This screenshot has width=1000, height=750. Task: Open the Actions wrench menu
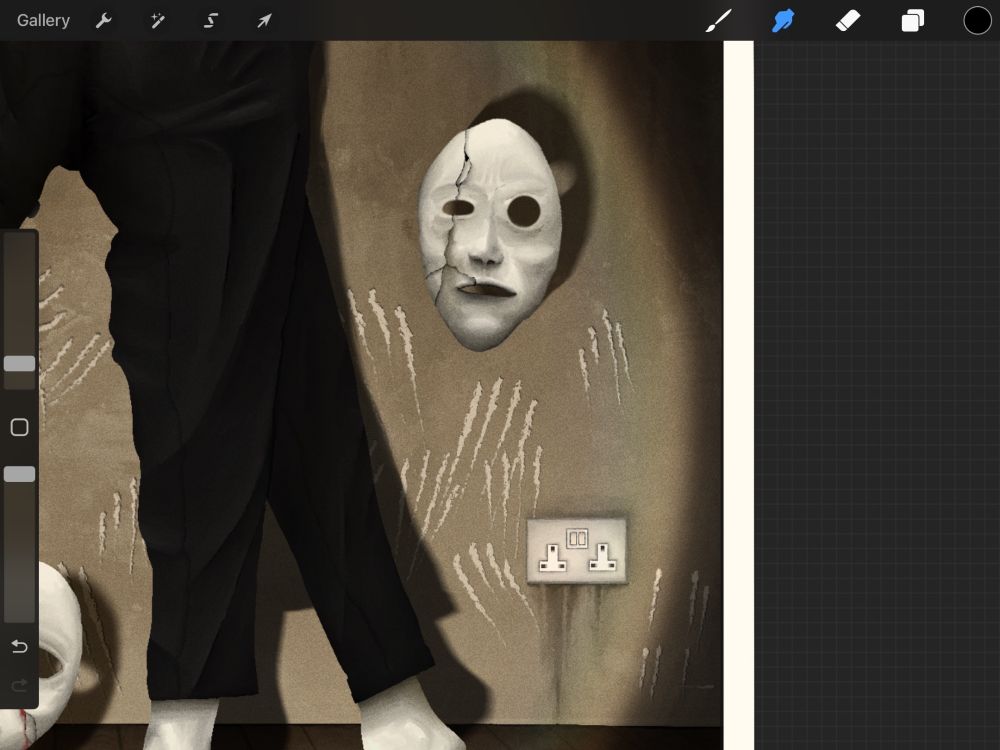tap(104, 20)
